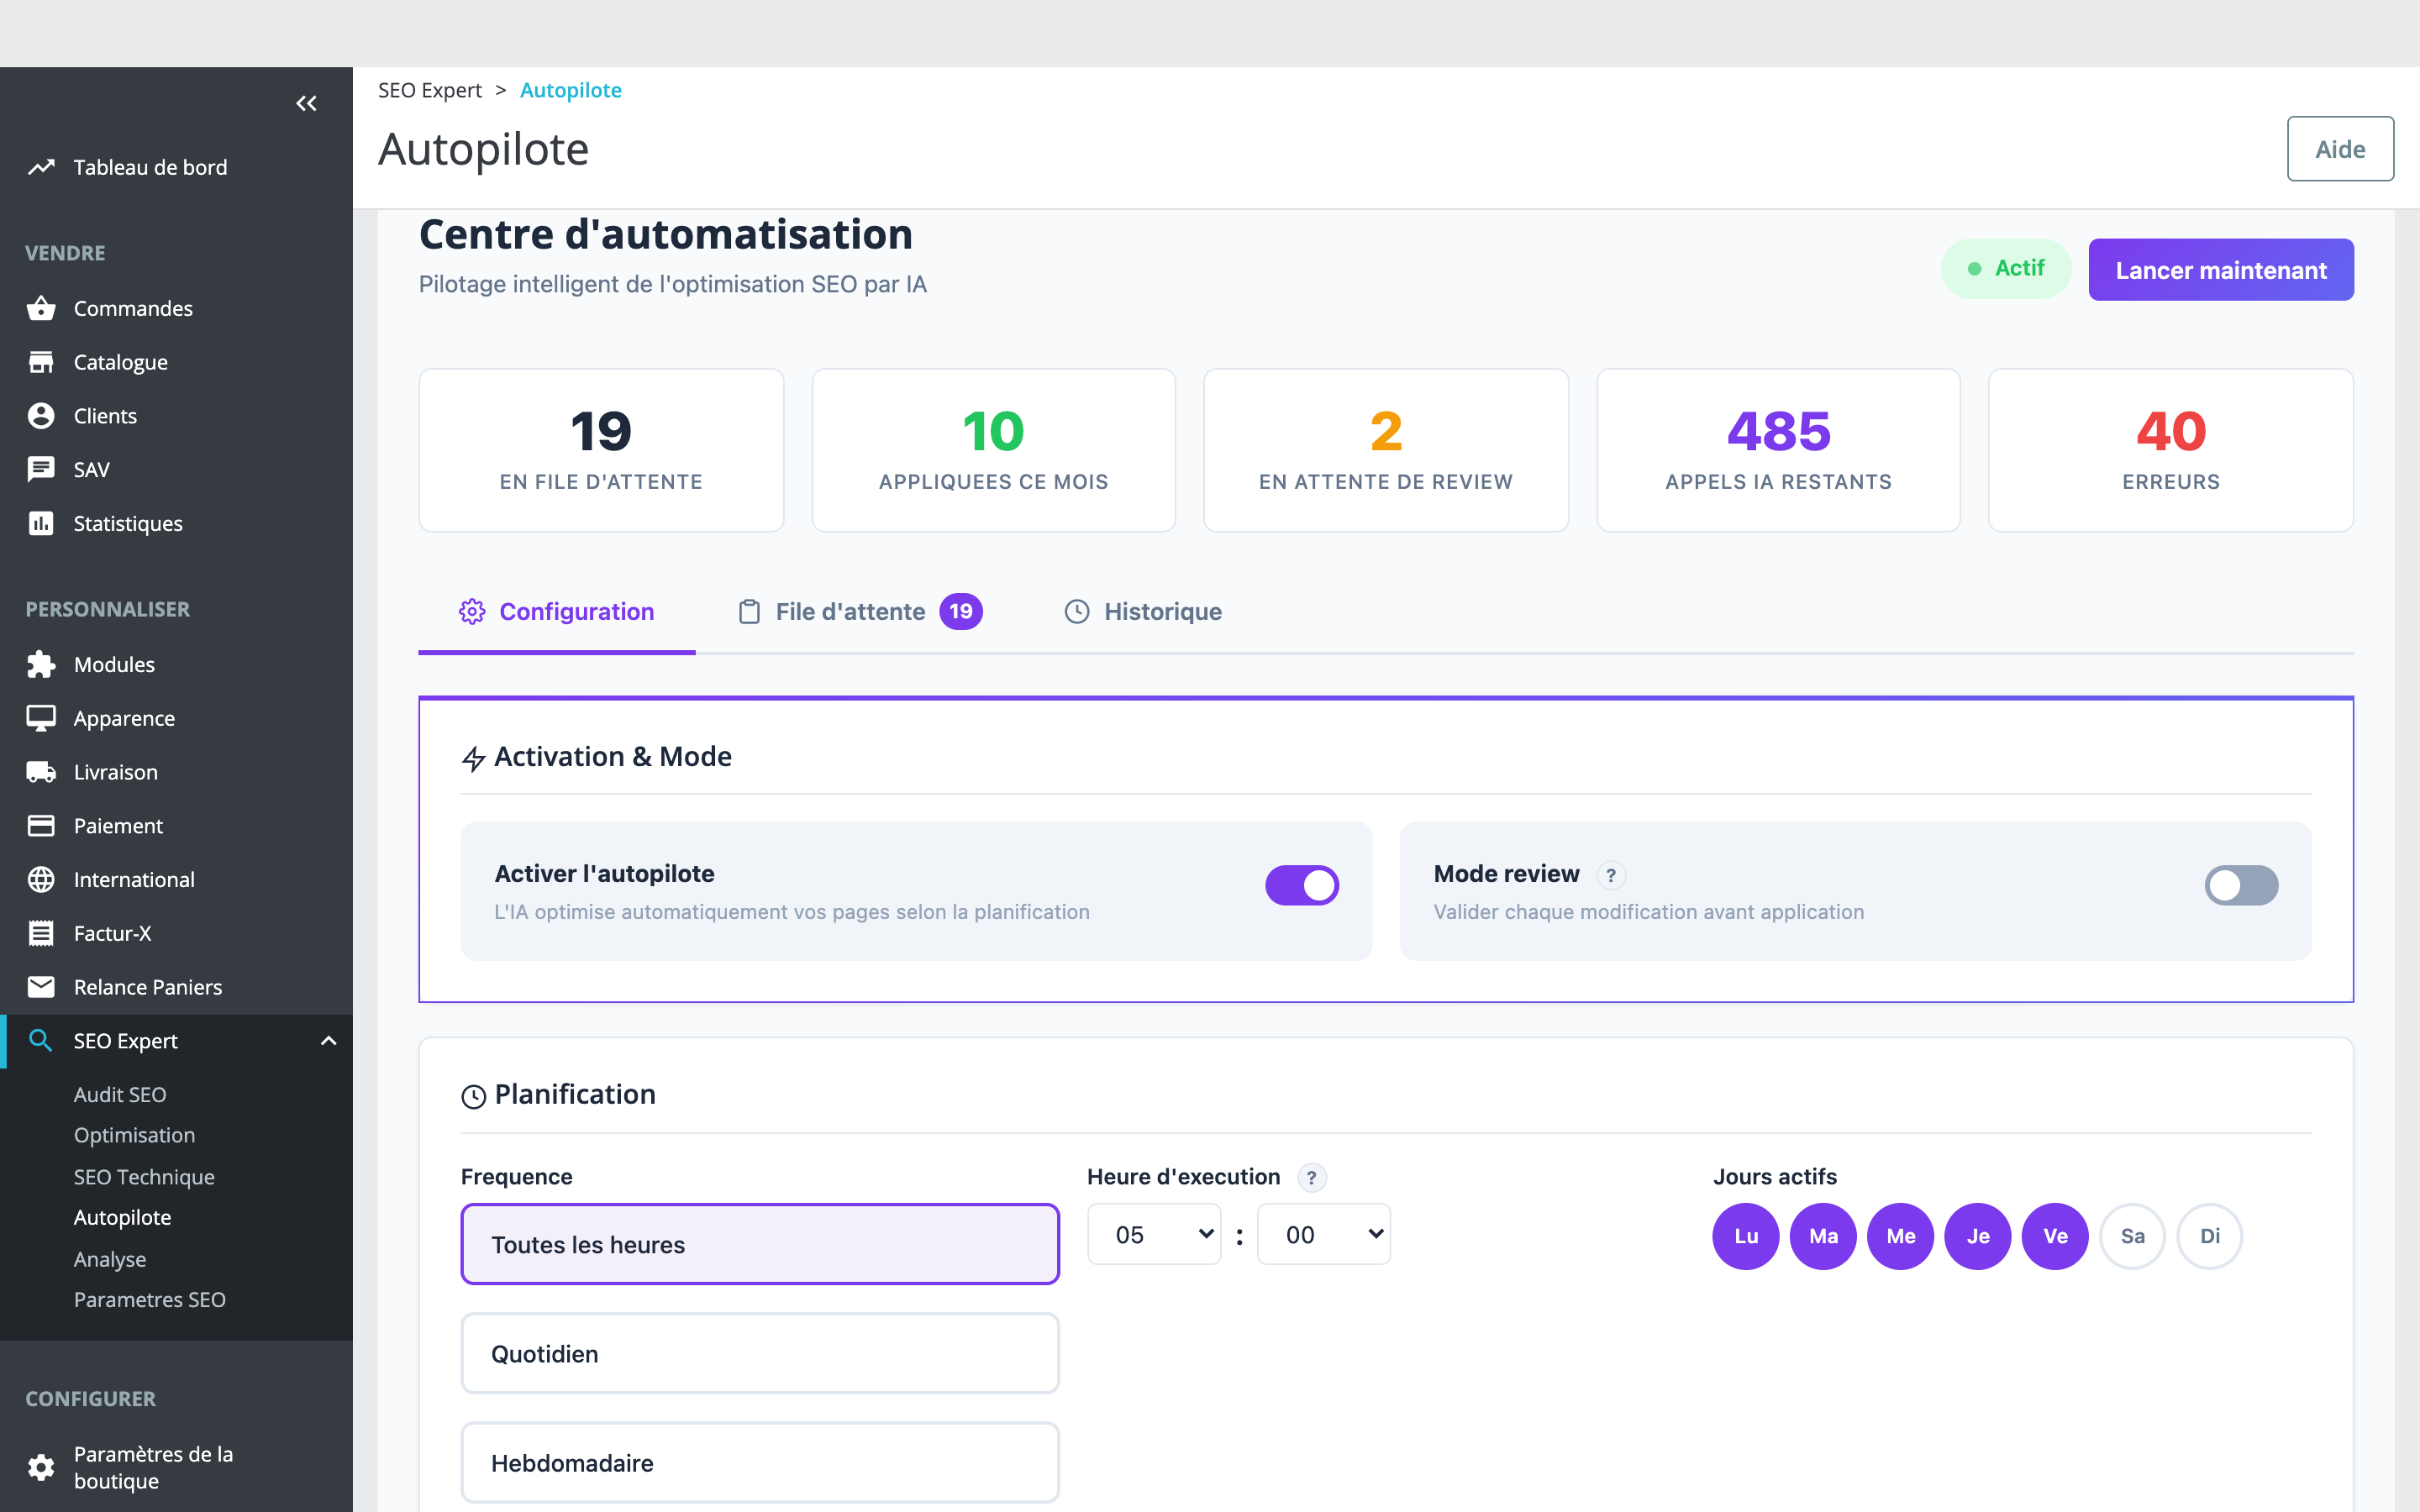Click the Commandes basket icon

41,308
